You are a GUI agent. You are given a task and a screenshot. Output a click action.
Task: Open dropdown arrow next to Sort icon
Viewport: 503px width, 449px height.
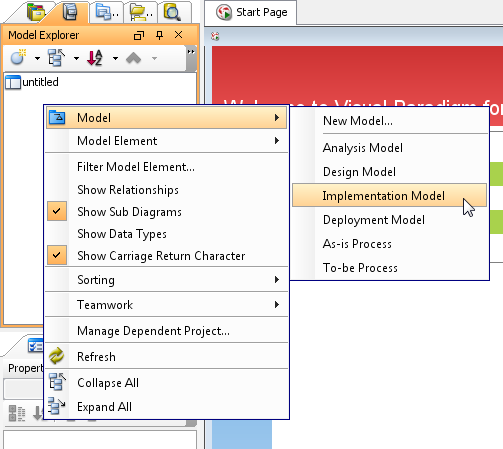[115, 58]
